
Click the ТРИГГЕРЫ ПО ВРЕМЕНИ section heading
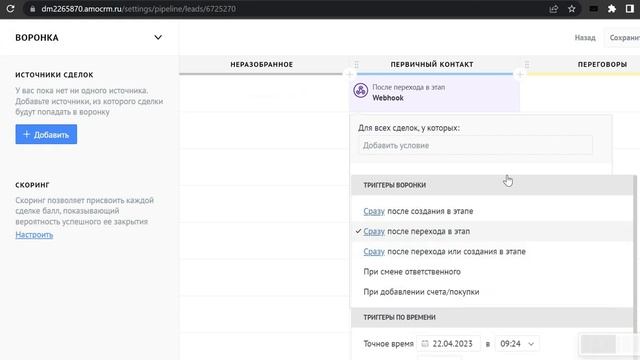pyautogui.click(x=399, y=317)
